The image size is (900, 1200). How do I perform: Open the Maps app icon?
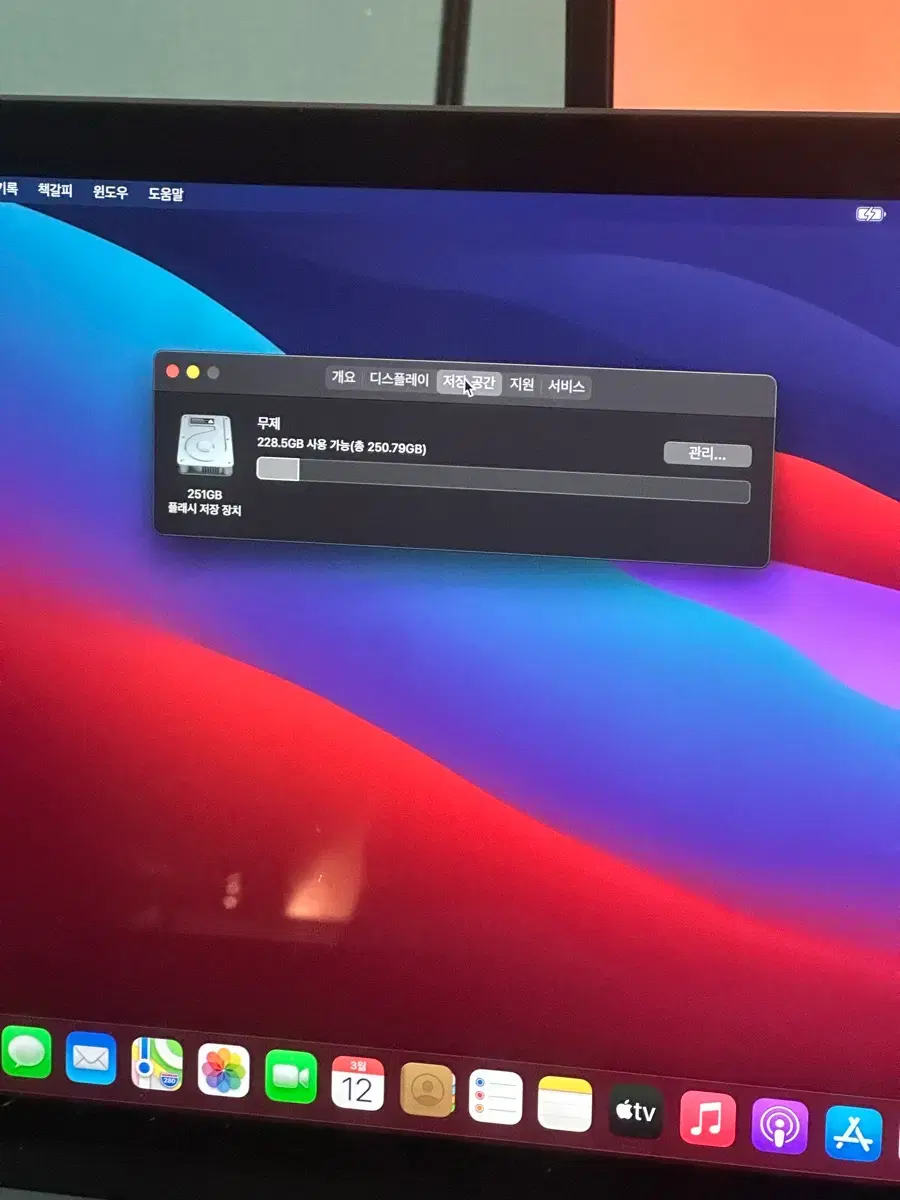[157, 1064]
